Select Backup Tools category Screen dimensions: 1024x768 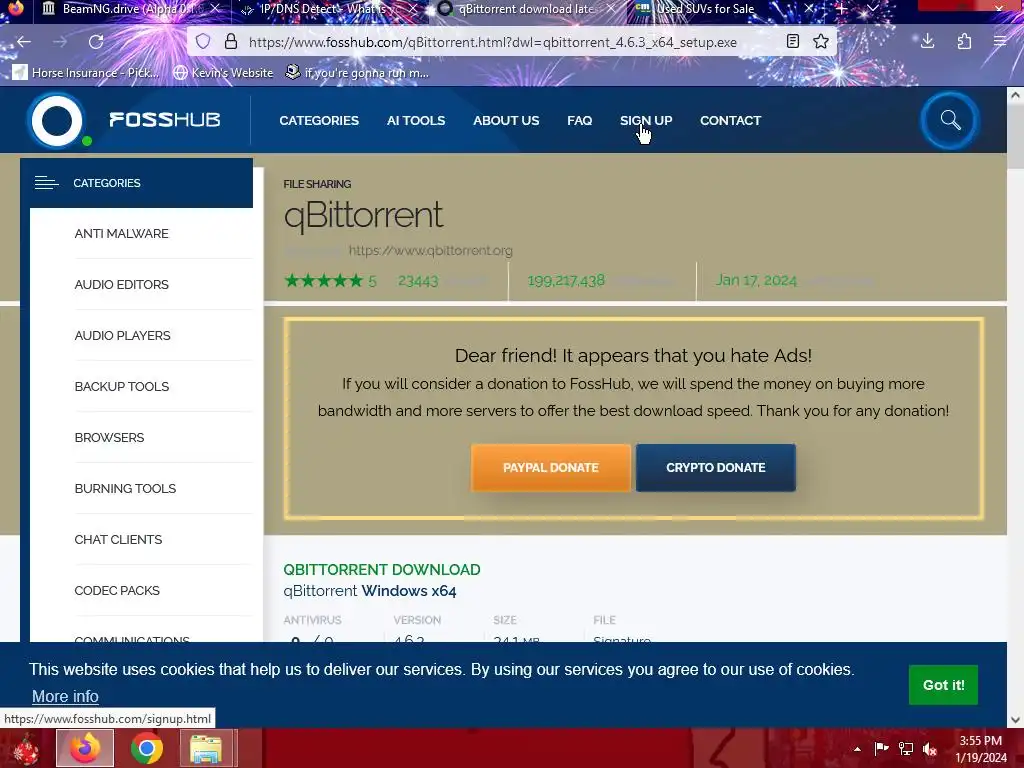tap(121, 386)
